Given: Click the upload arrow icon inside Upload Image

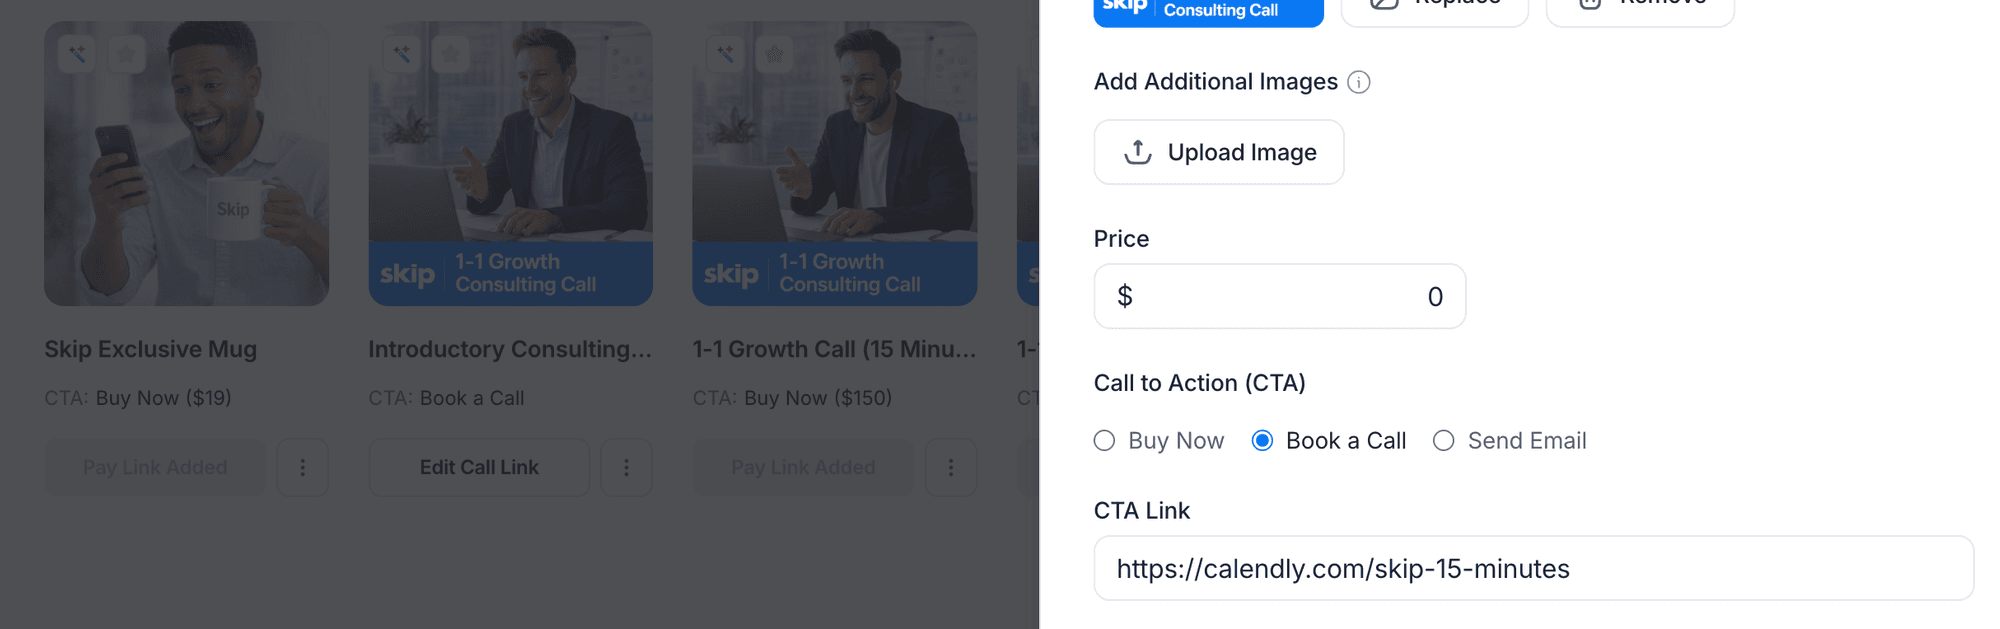Looking at the screenshot, I should 1136,152.
